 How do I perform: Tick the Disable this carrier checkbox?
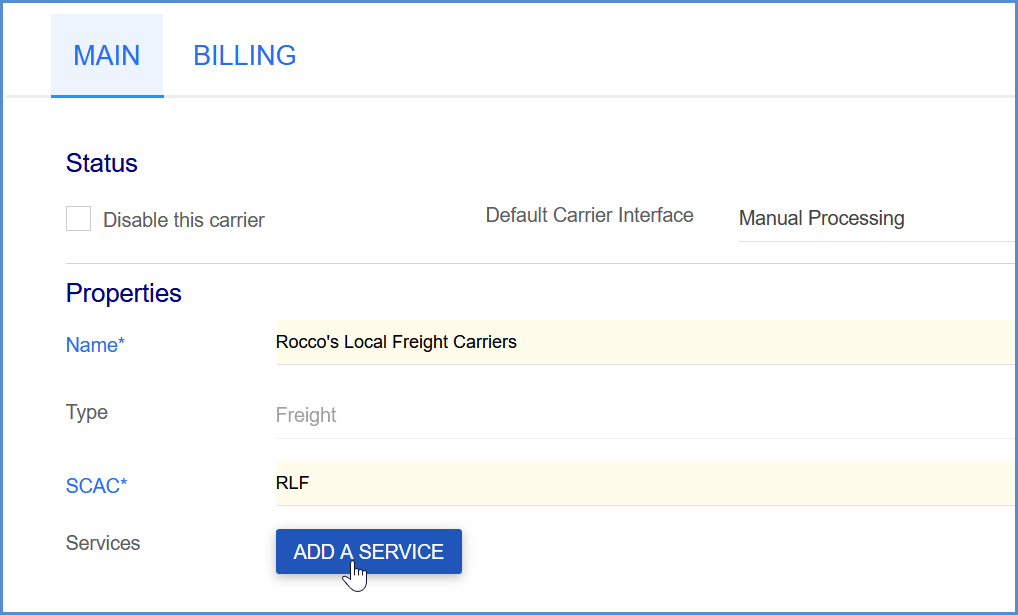(x=79, y=219)
